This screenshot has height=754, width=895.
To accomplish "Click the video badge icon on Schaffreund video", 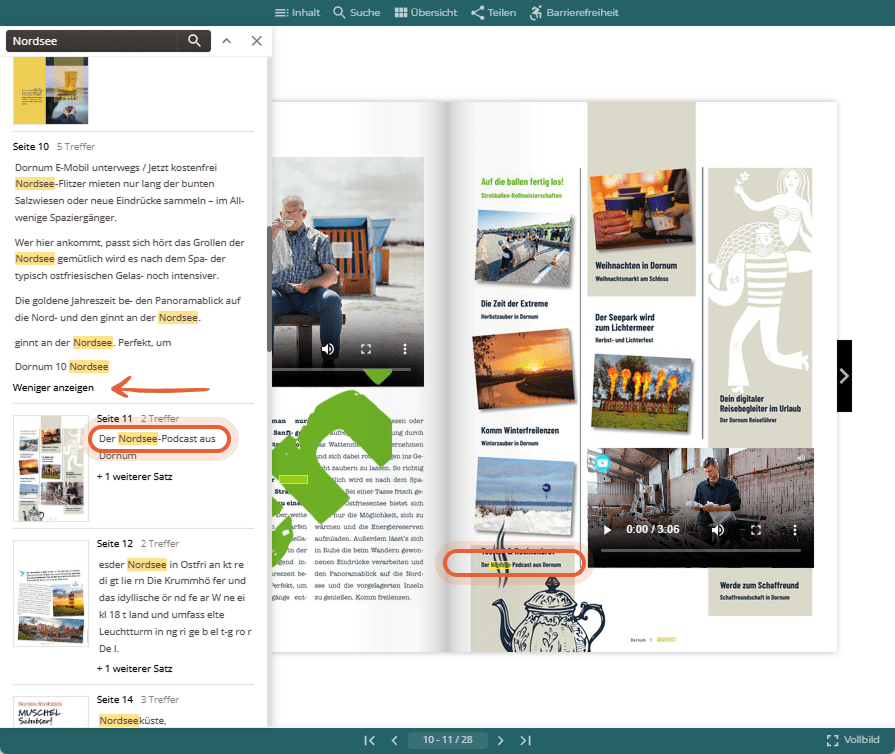I will point(602,463).
